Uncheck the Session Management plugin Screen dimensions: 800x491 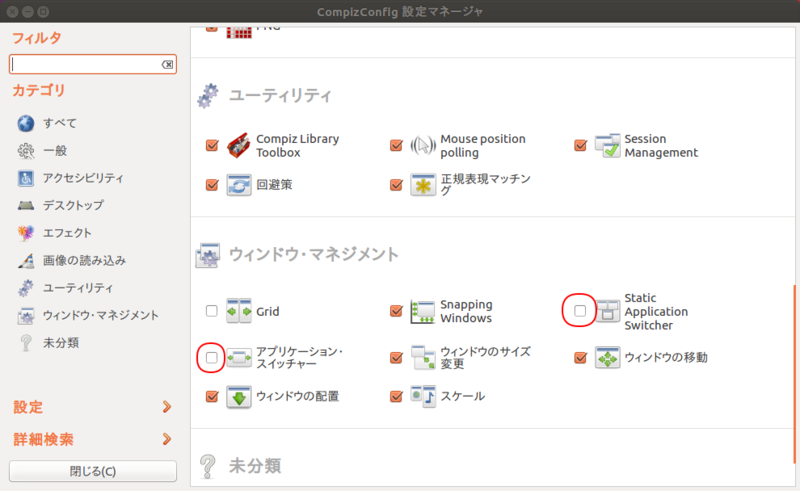[580, 145]
